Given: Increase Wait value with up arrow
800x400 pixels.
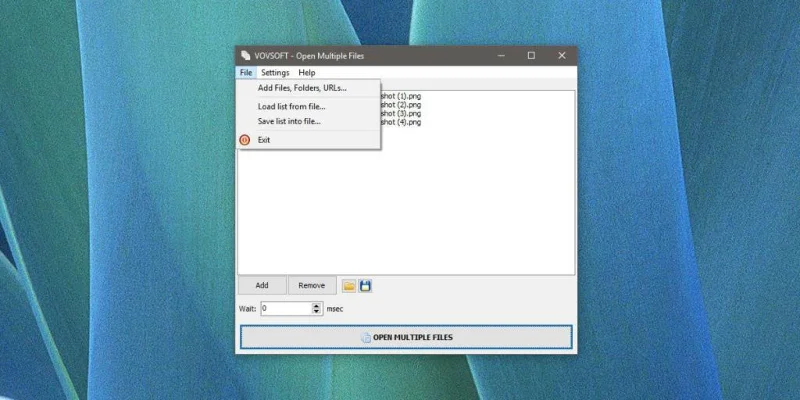Looking at the screenshot, I should pos(317,306).
